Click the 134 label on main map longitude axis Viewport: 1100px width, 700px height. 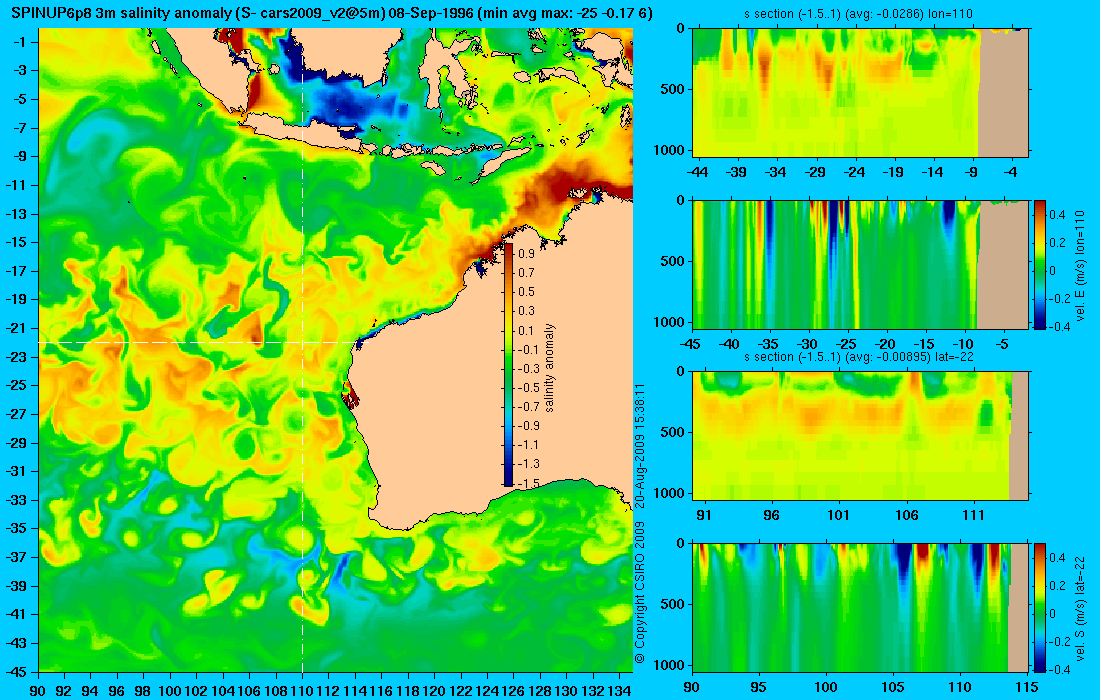tap(619, 691)
